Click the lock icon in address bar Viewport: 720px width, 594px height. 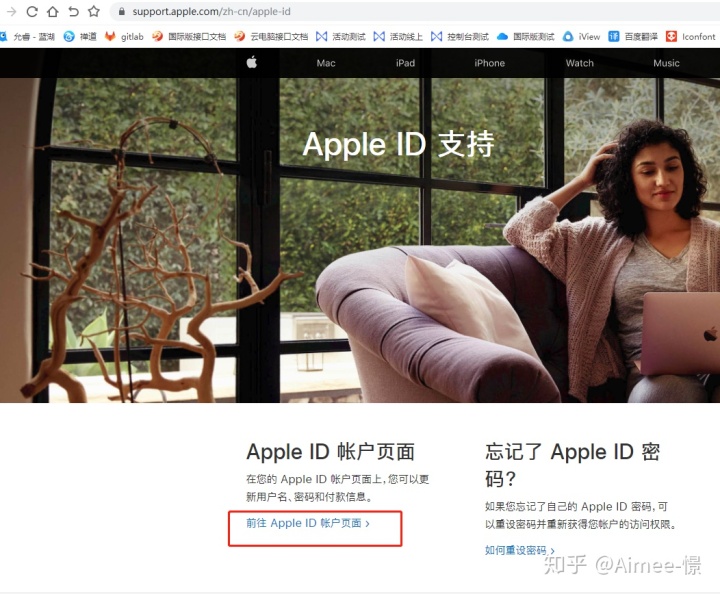pyautogui.click(x=122, y=11)
